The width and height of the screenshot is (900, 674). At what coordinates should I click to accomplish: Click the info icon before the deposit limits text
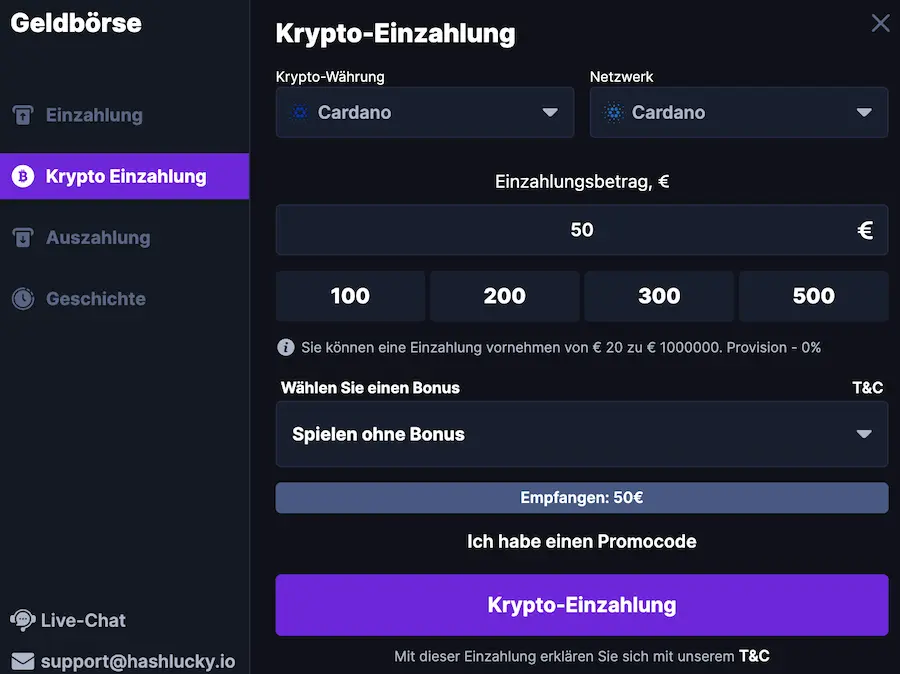pyautogui.click(x=286, y=347)
